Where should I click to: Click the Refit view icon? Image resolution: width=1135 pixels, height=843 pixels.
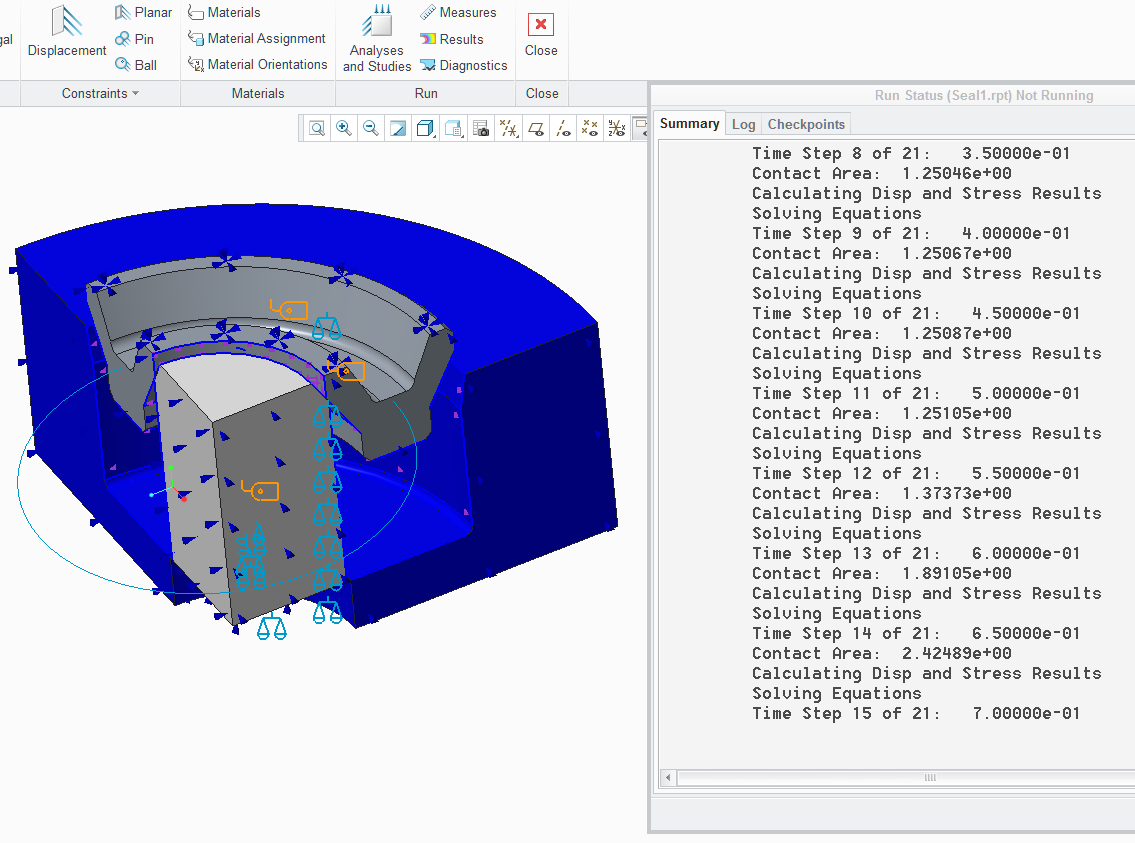(317, 129)
